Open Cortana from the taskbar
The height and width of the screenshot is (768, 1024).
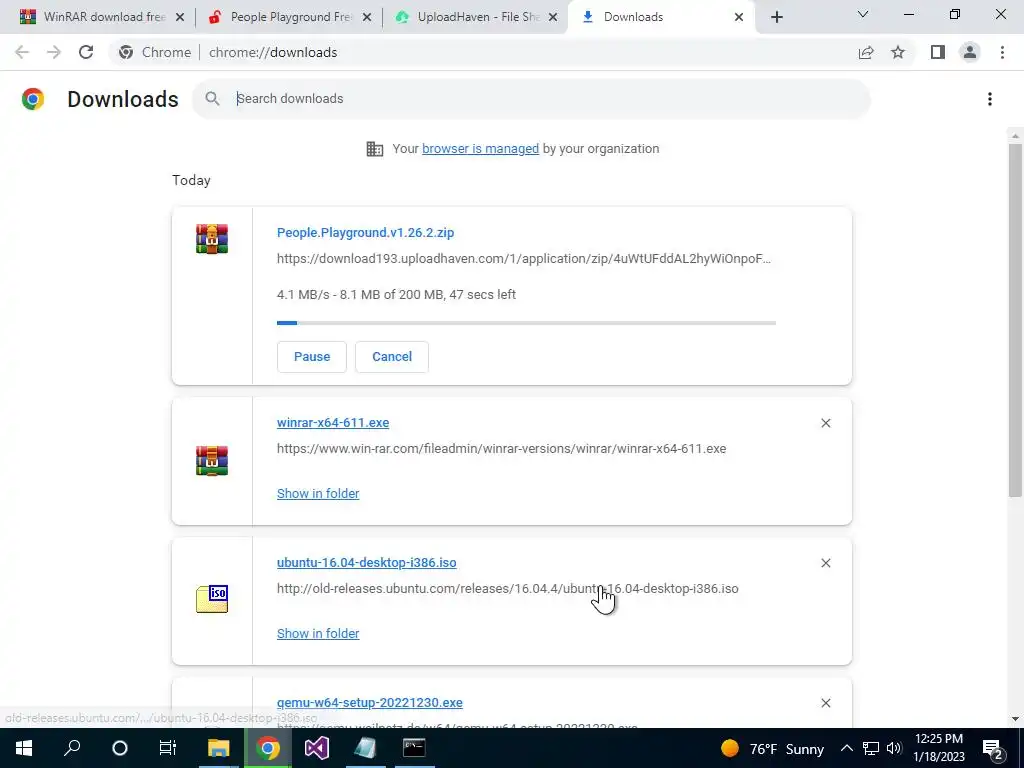[120, 748]
